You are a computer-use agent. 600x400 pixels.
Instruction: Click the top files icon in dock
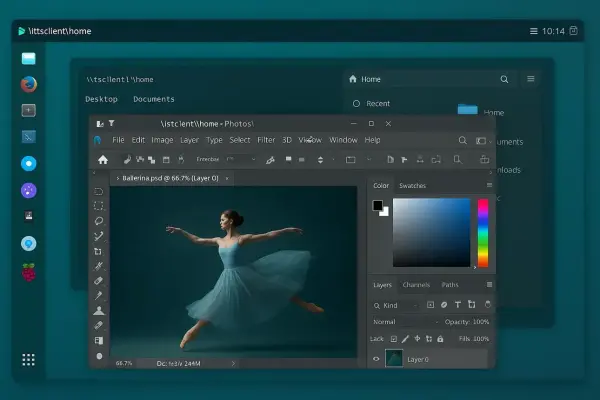(x=29, y=59)
